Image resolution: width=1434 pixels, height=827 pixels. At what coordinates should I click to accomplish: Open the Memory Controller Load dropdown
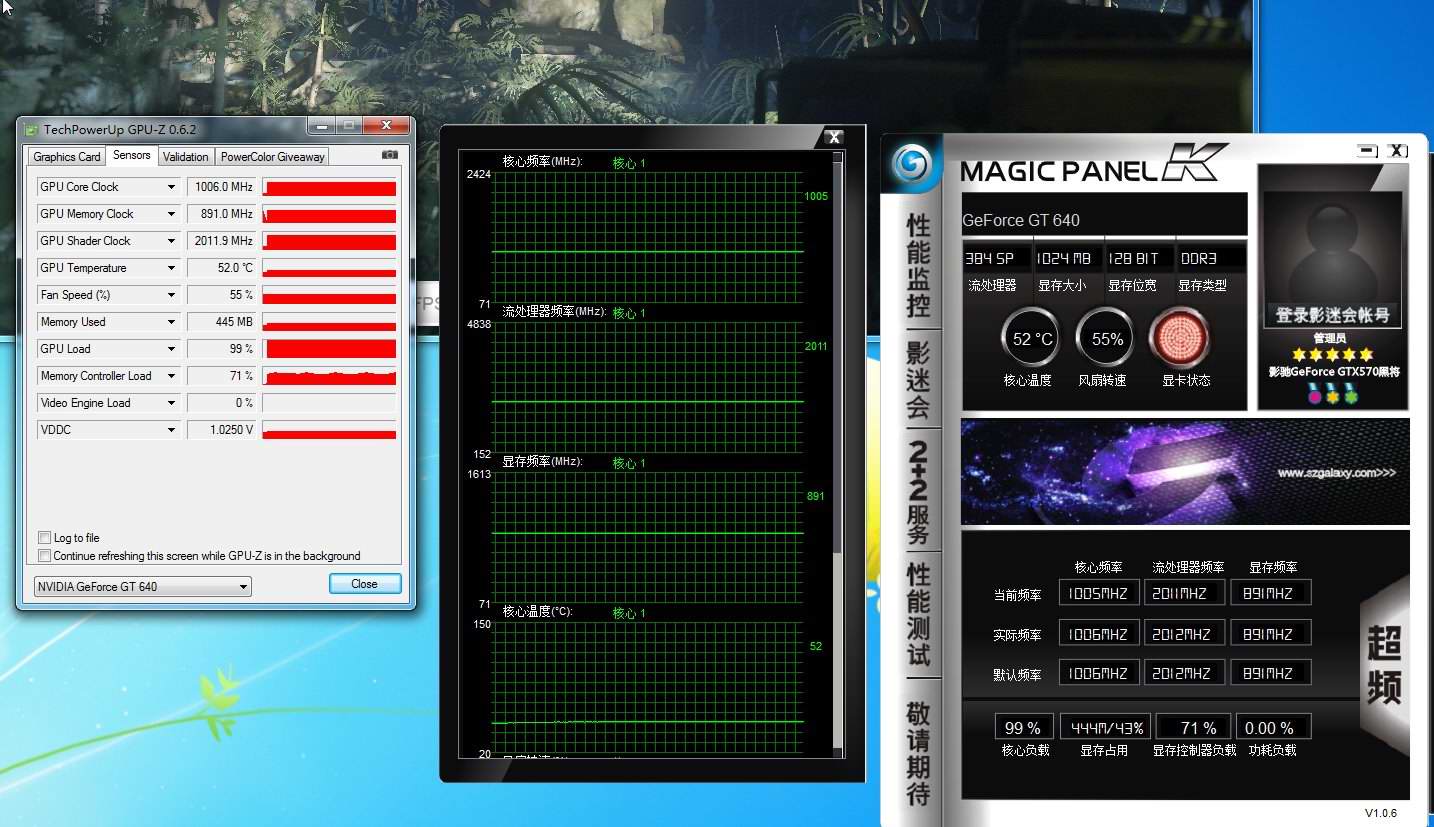[x=171, y=376]
